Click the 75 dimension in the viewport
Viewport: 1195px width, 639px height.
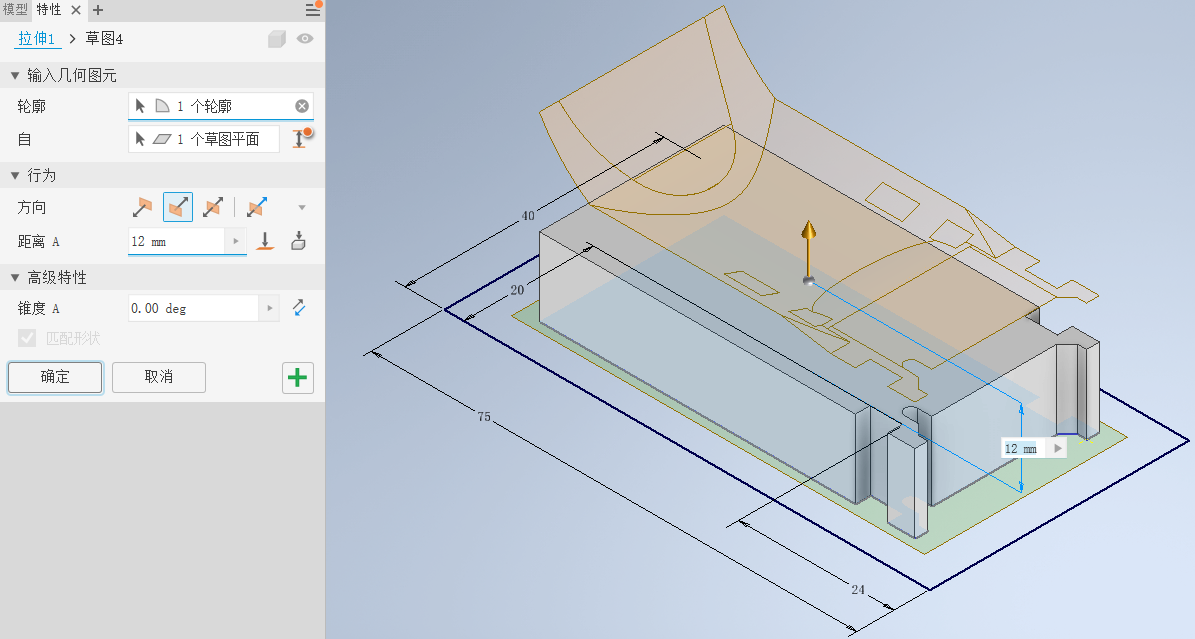(484, 417)
